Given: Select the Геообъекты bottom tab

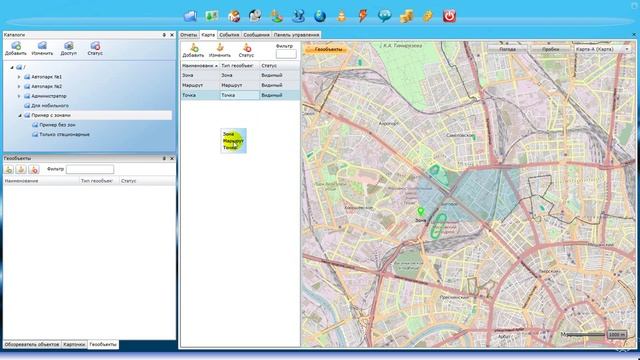Looking at the screenshot, I should 103,344.
